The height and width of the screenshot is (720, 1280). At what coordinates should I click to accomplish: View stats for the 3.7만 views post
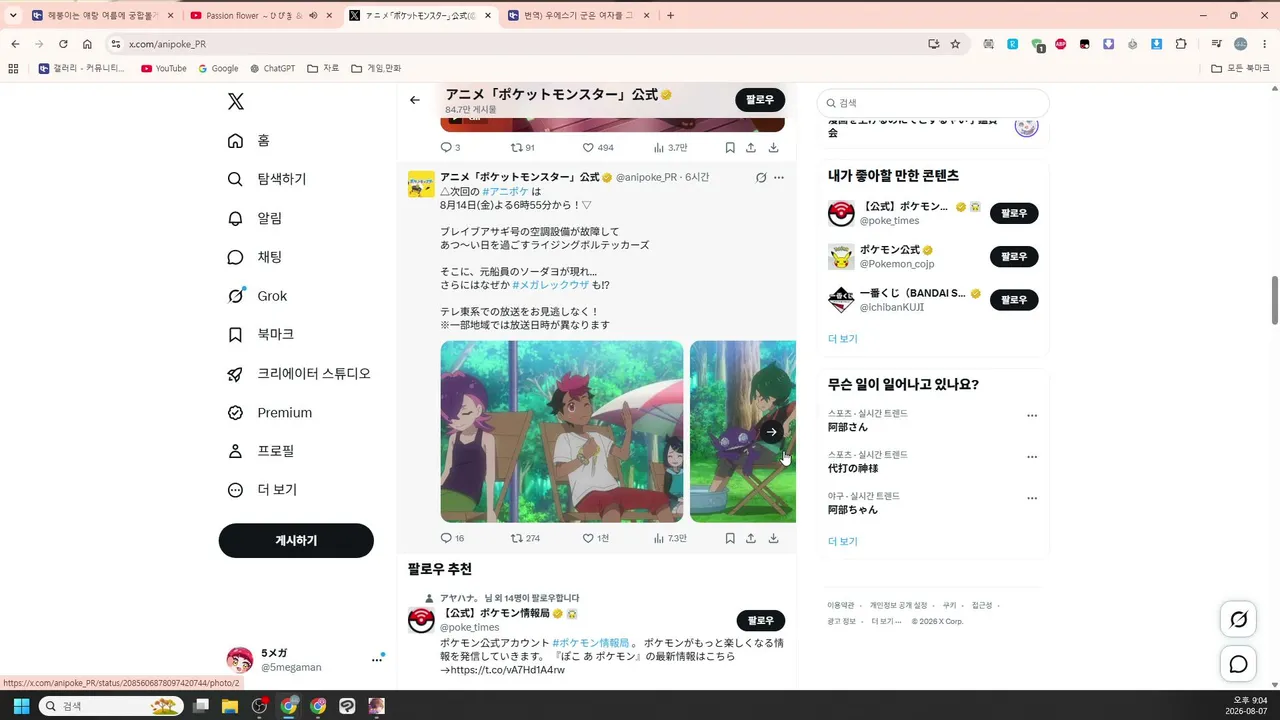coord(670,147)
